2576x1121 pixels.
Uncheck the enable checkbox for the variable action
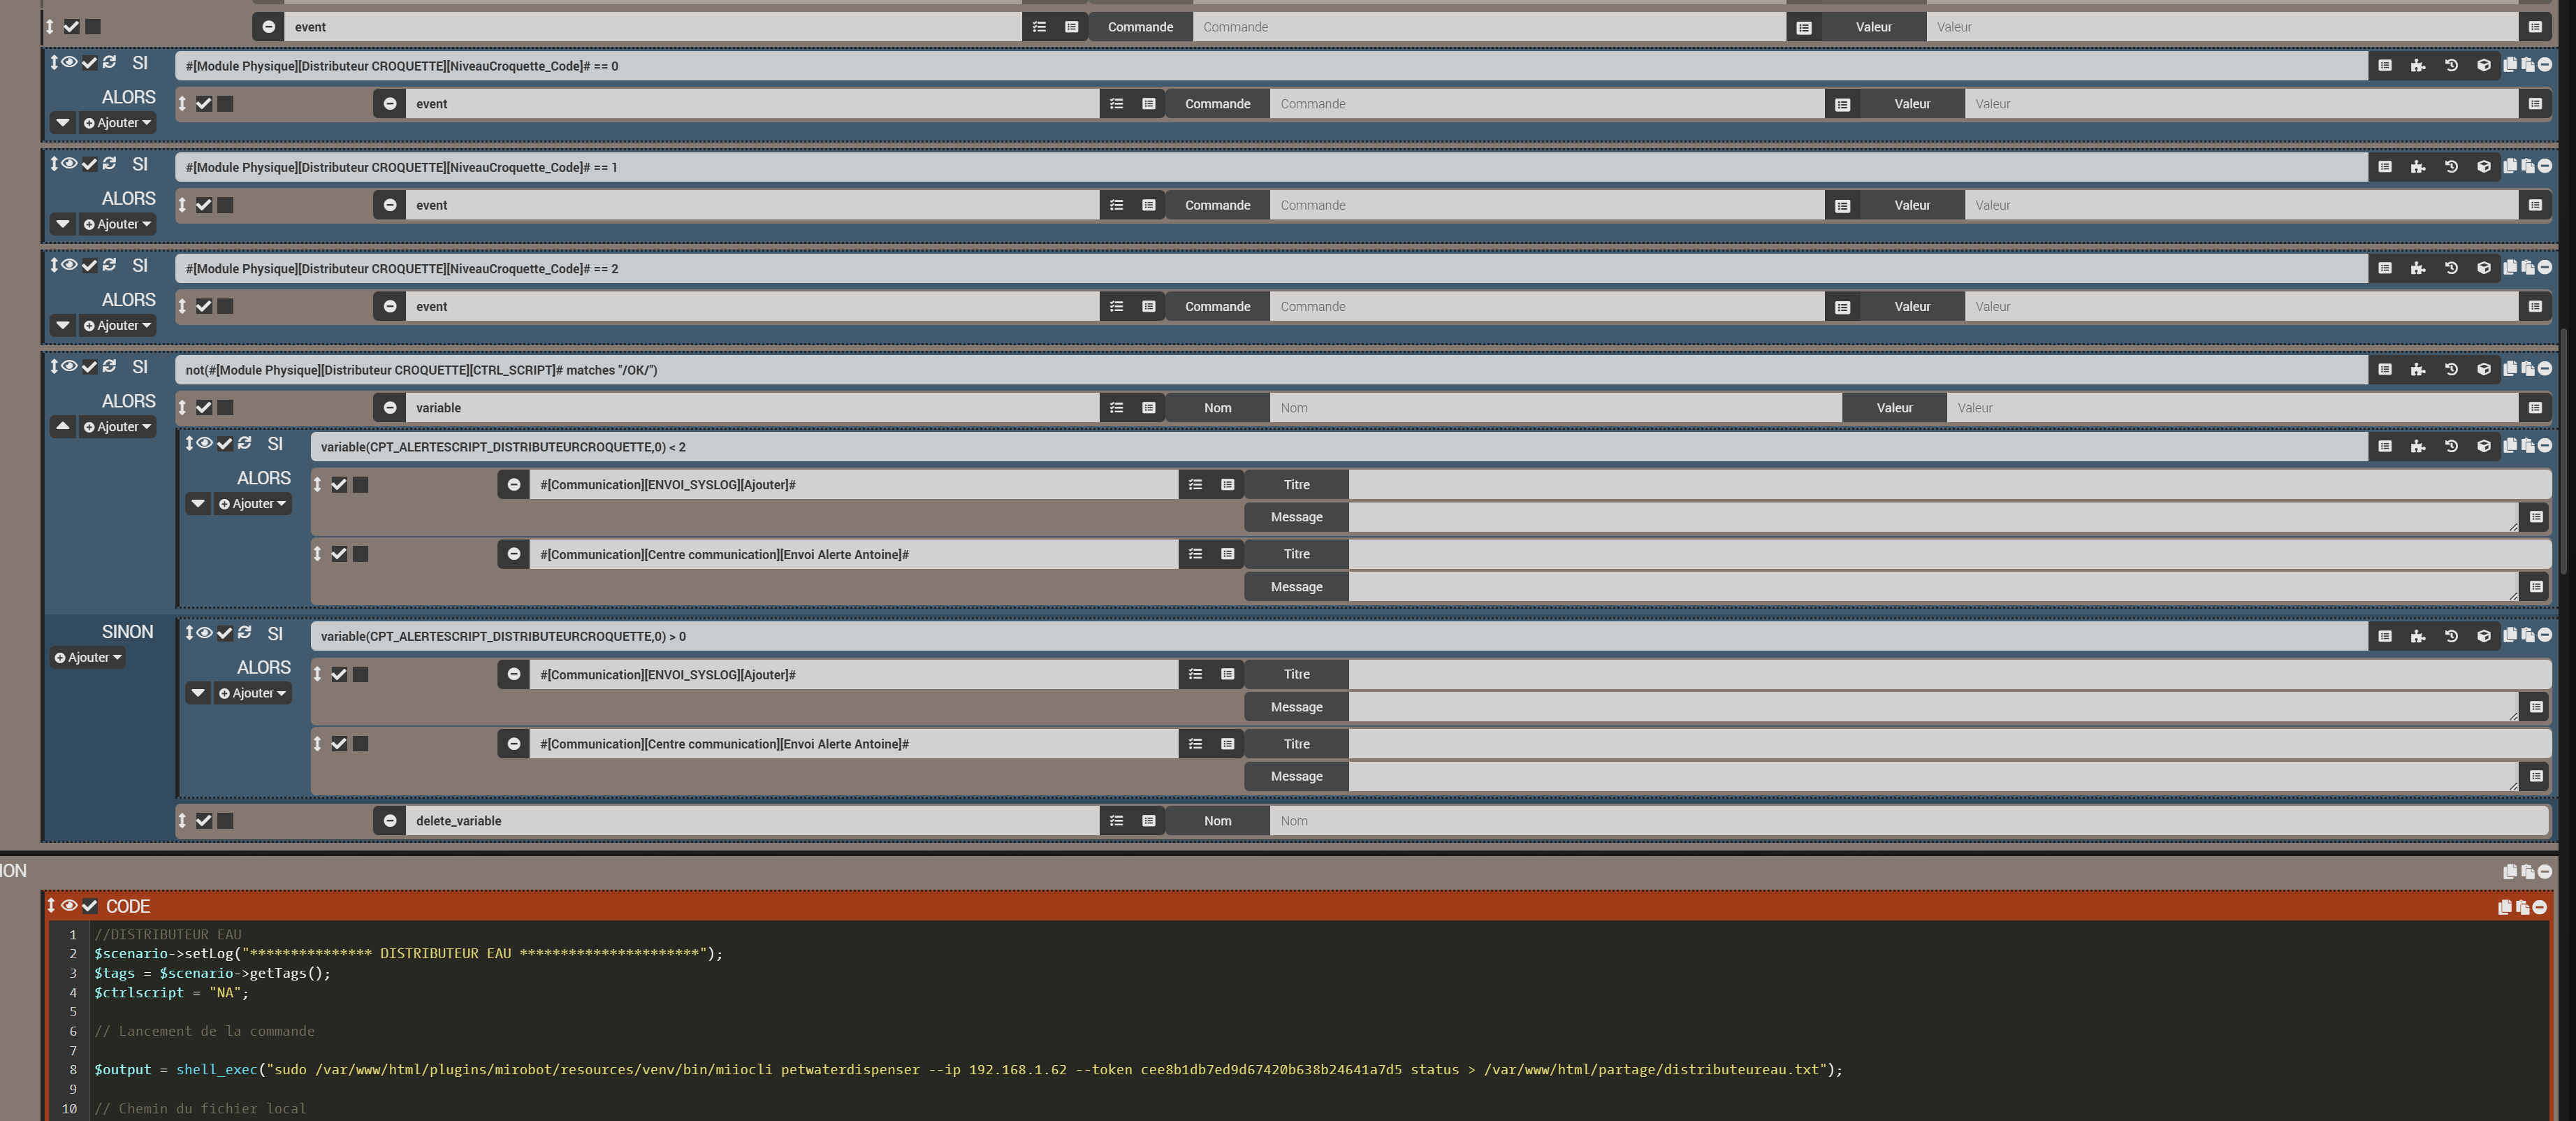pos(204,408)
